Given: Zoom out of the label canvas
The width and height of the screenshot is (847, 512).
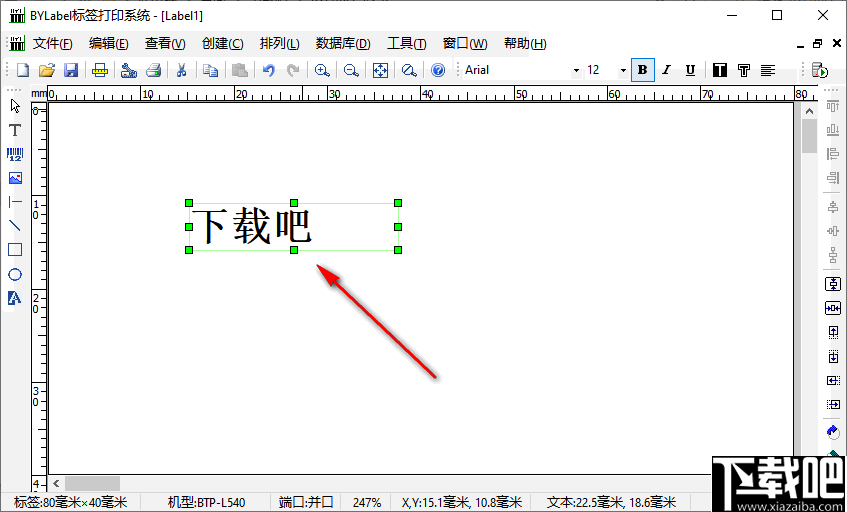Looking at the screenshot, I should click(352, 70).
